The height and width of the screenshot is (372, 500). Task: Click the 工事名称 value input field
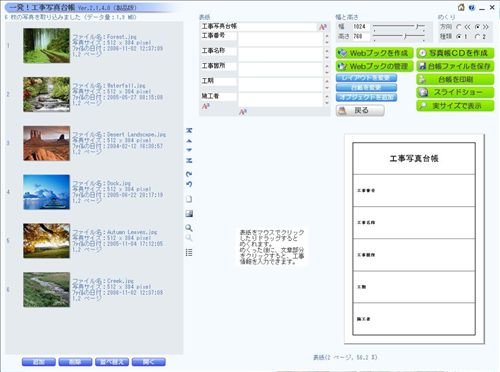coord(281,54)
